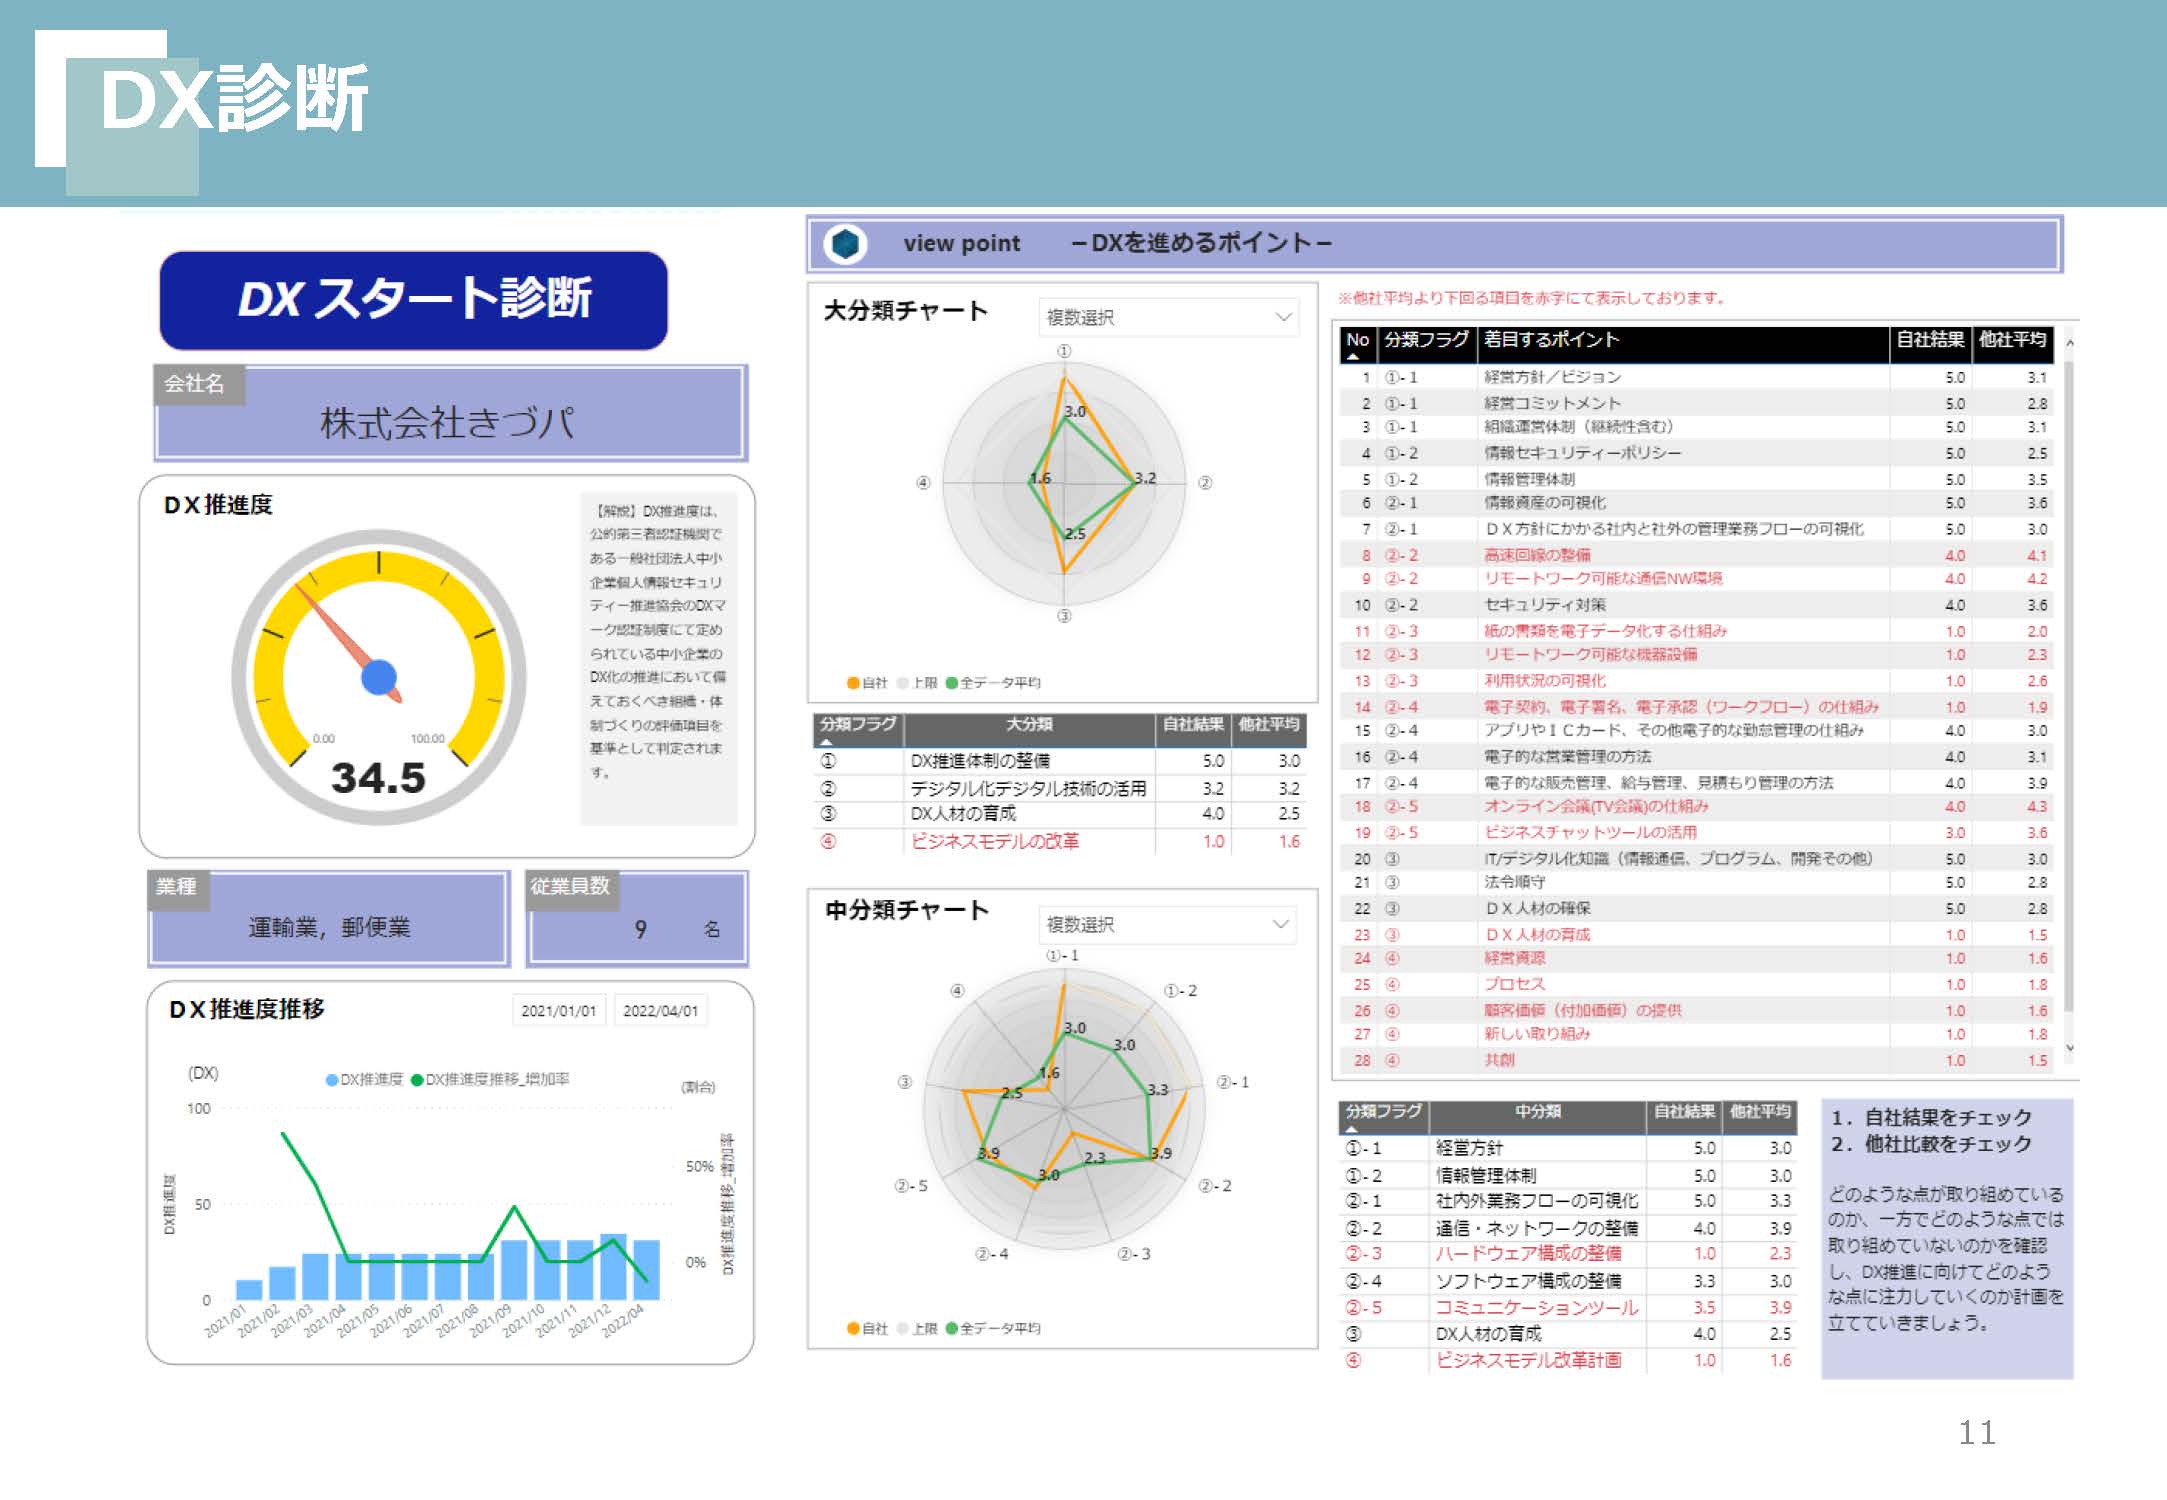Viewport: 2167px width, 1500px height.
Task: Select the 2022/04/01 end date field
Action: click(x=660, y=1010)
